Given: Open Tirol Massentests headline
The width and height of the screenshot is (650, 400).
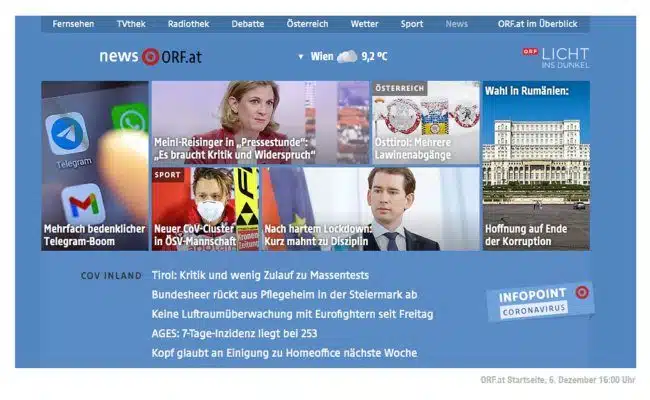Looking at the screenshot, I should [x=260, y=275].
